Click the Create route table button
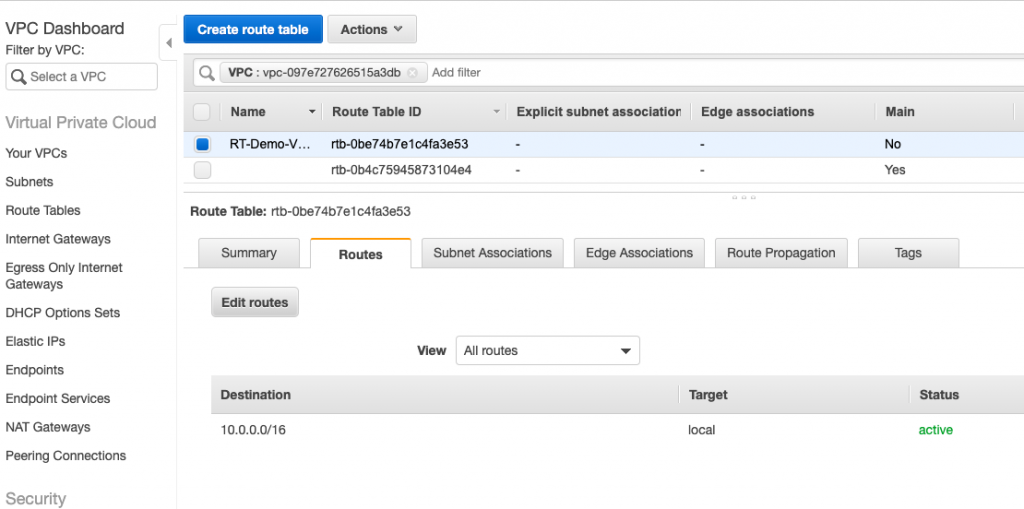The image size is (1024, 509). pyautogui.click(x=253, y=29)
